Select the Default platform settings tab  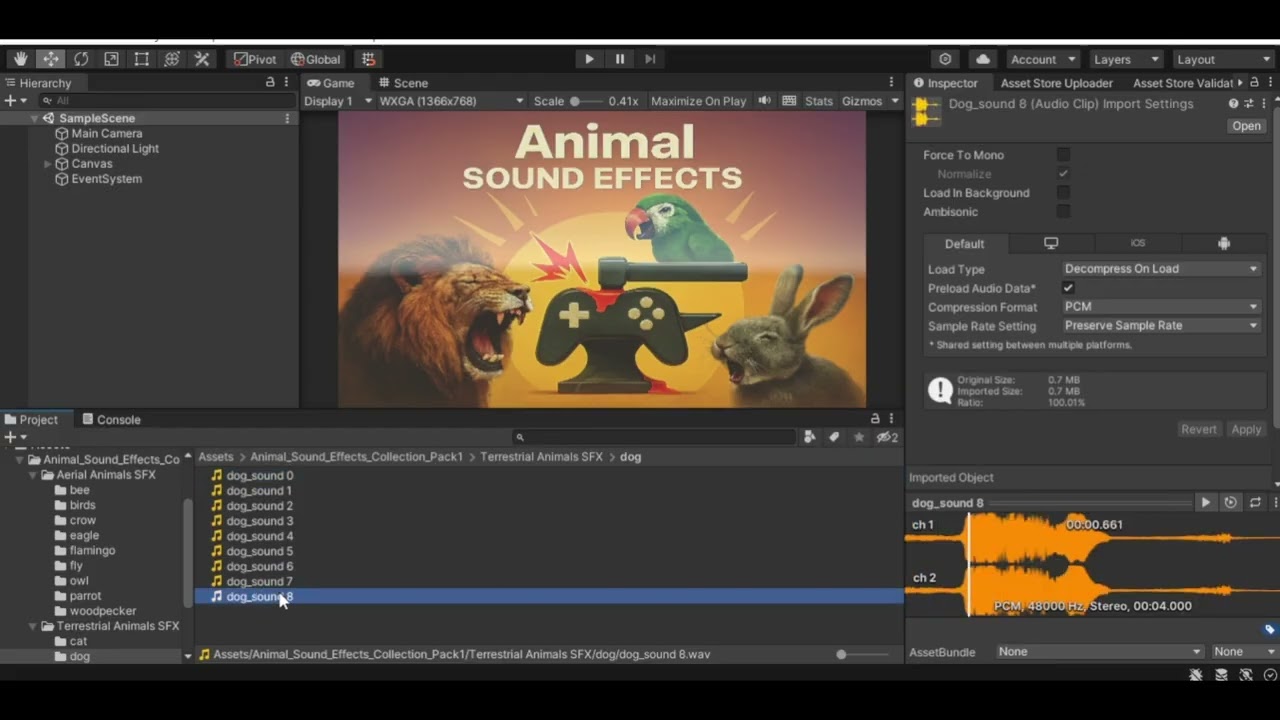(x=964, y=243)
